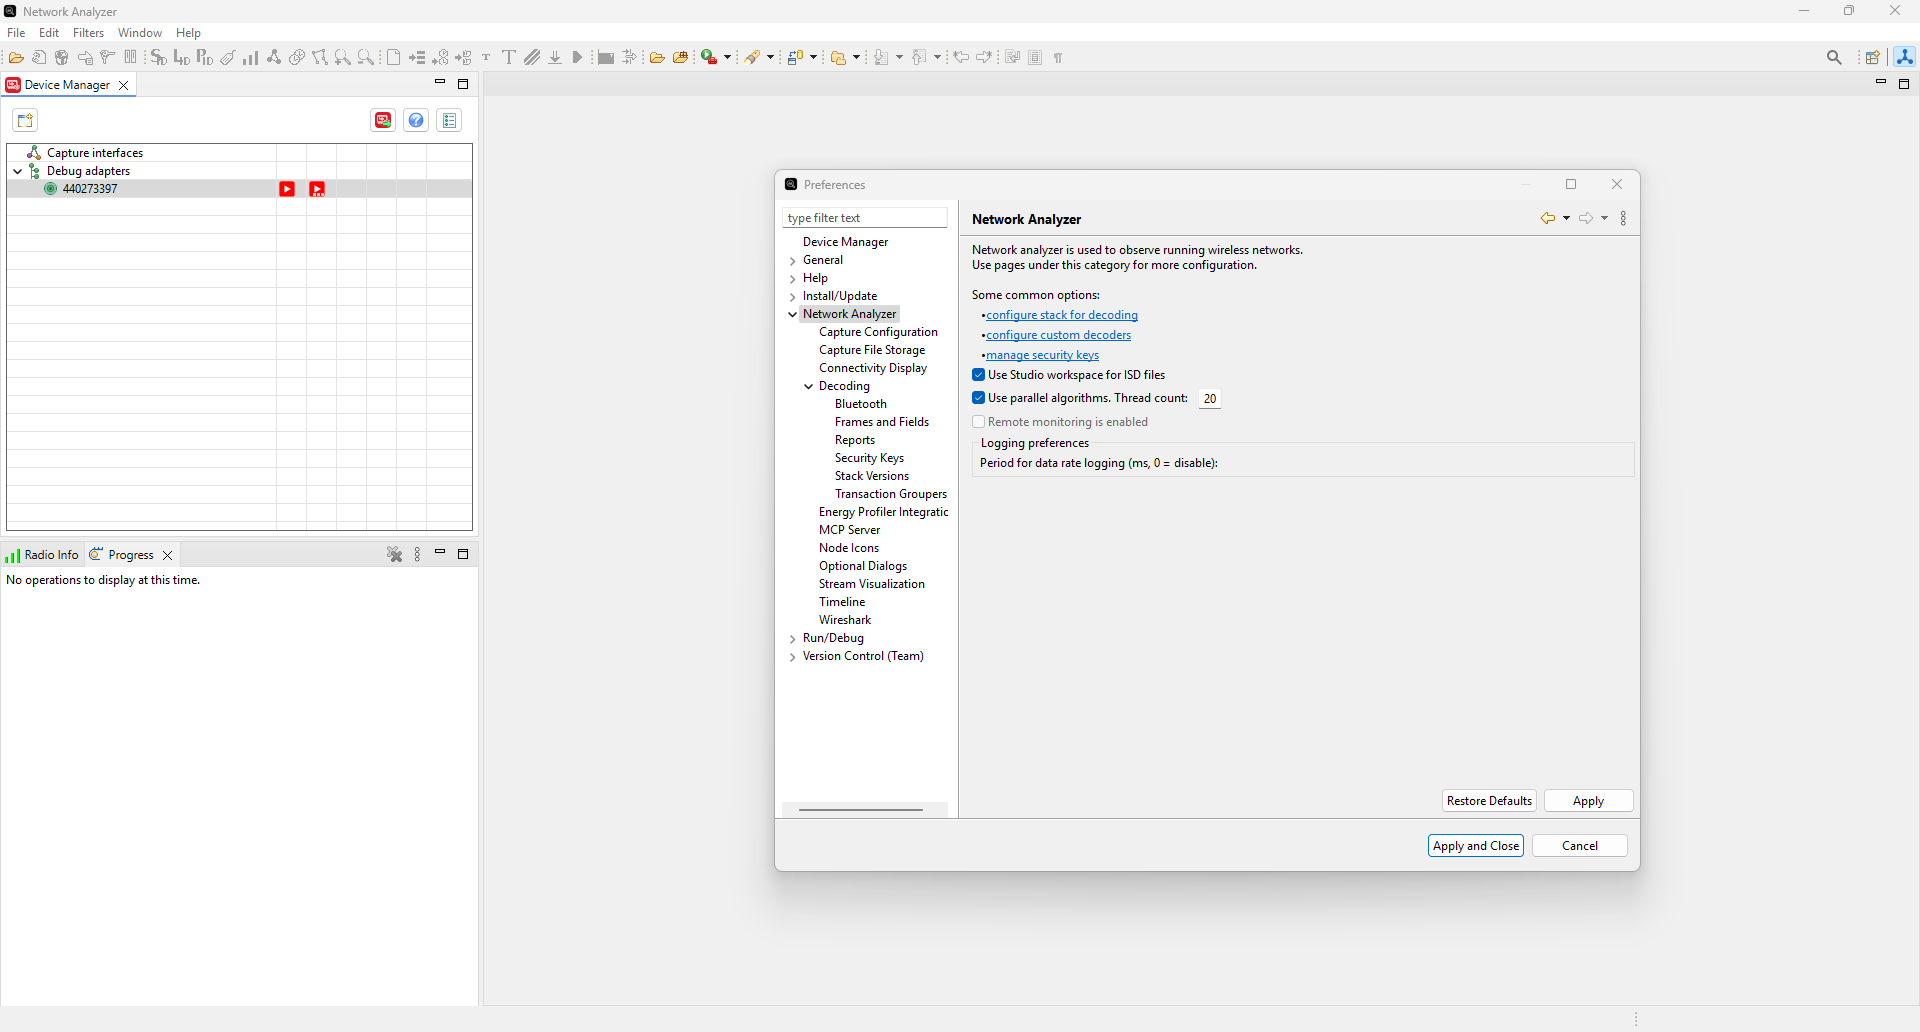The height and width of the screenshot is (1032, 1920).
Task: Click the blue help icon in Device Manager
Action: [416, 120]
